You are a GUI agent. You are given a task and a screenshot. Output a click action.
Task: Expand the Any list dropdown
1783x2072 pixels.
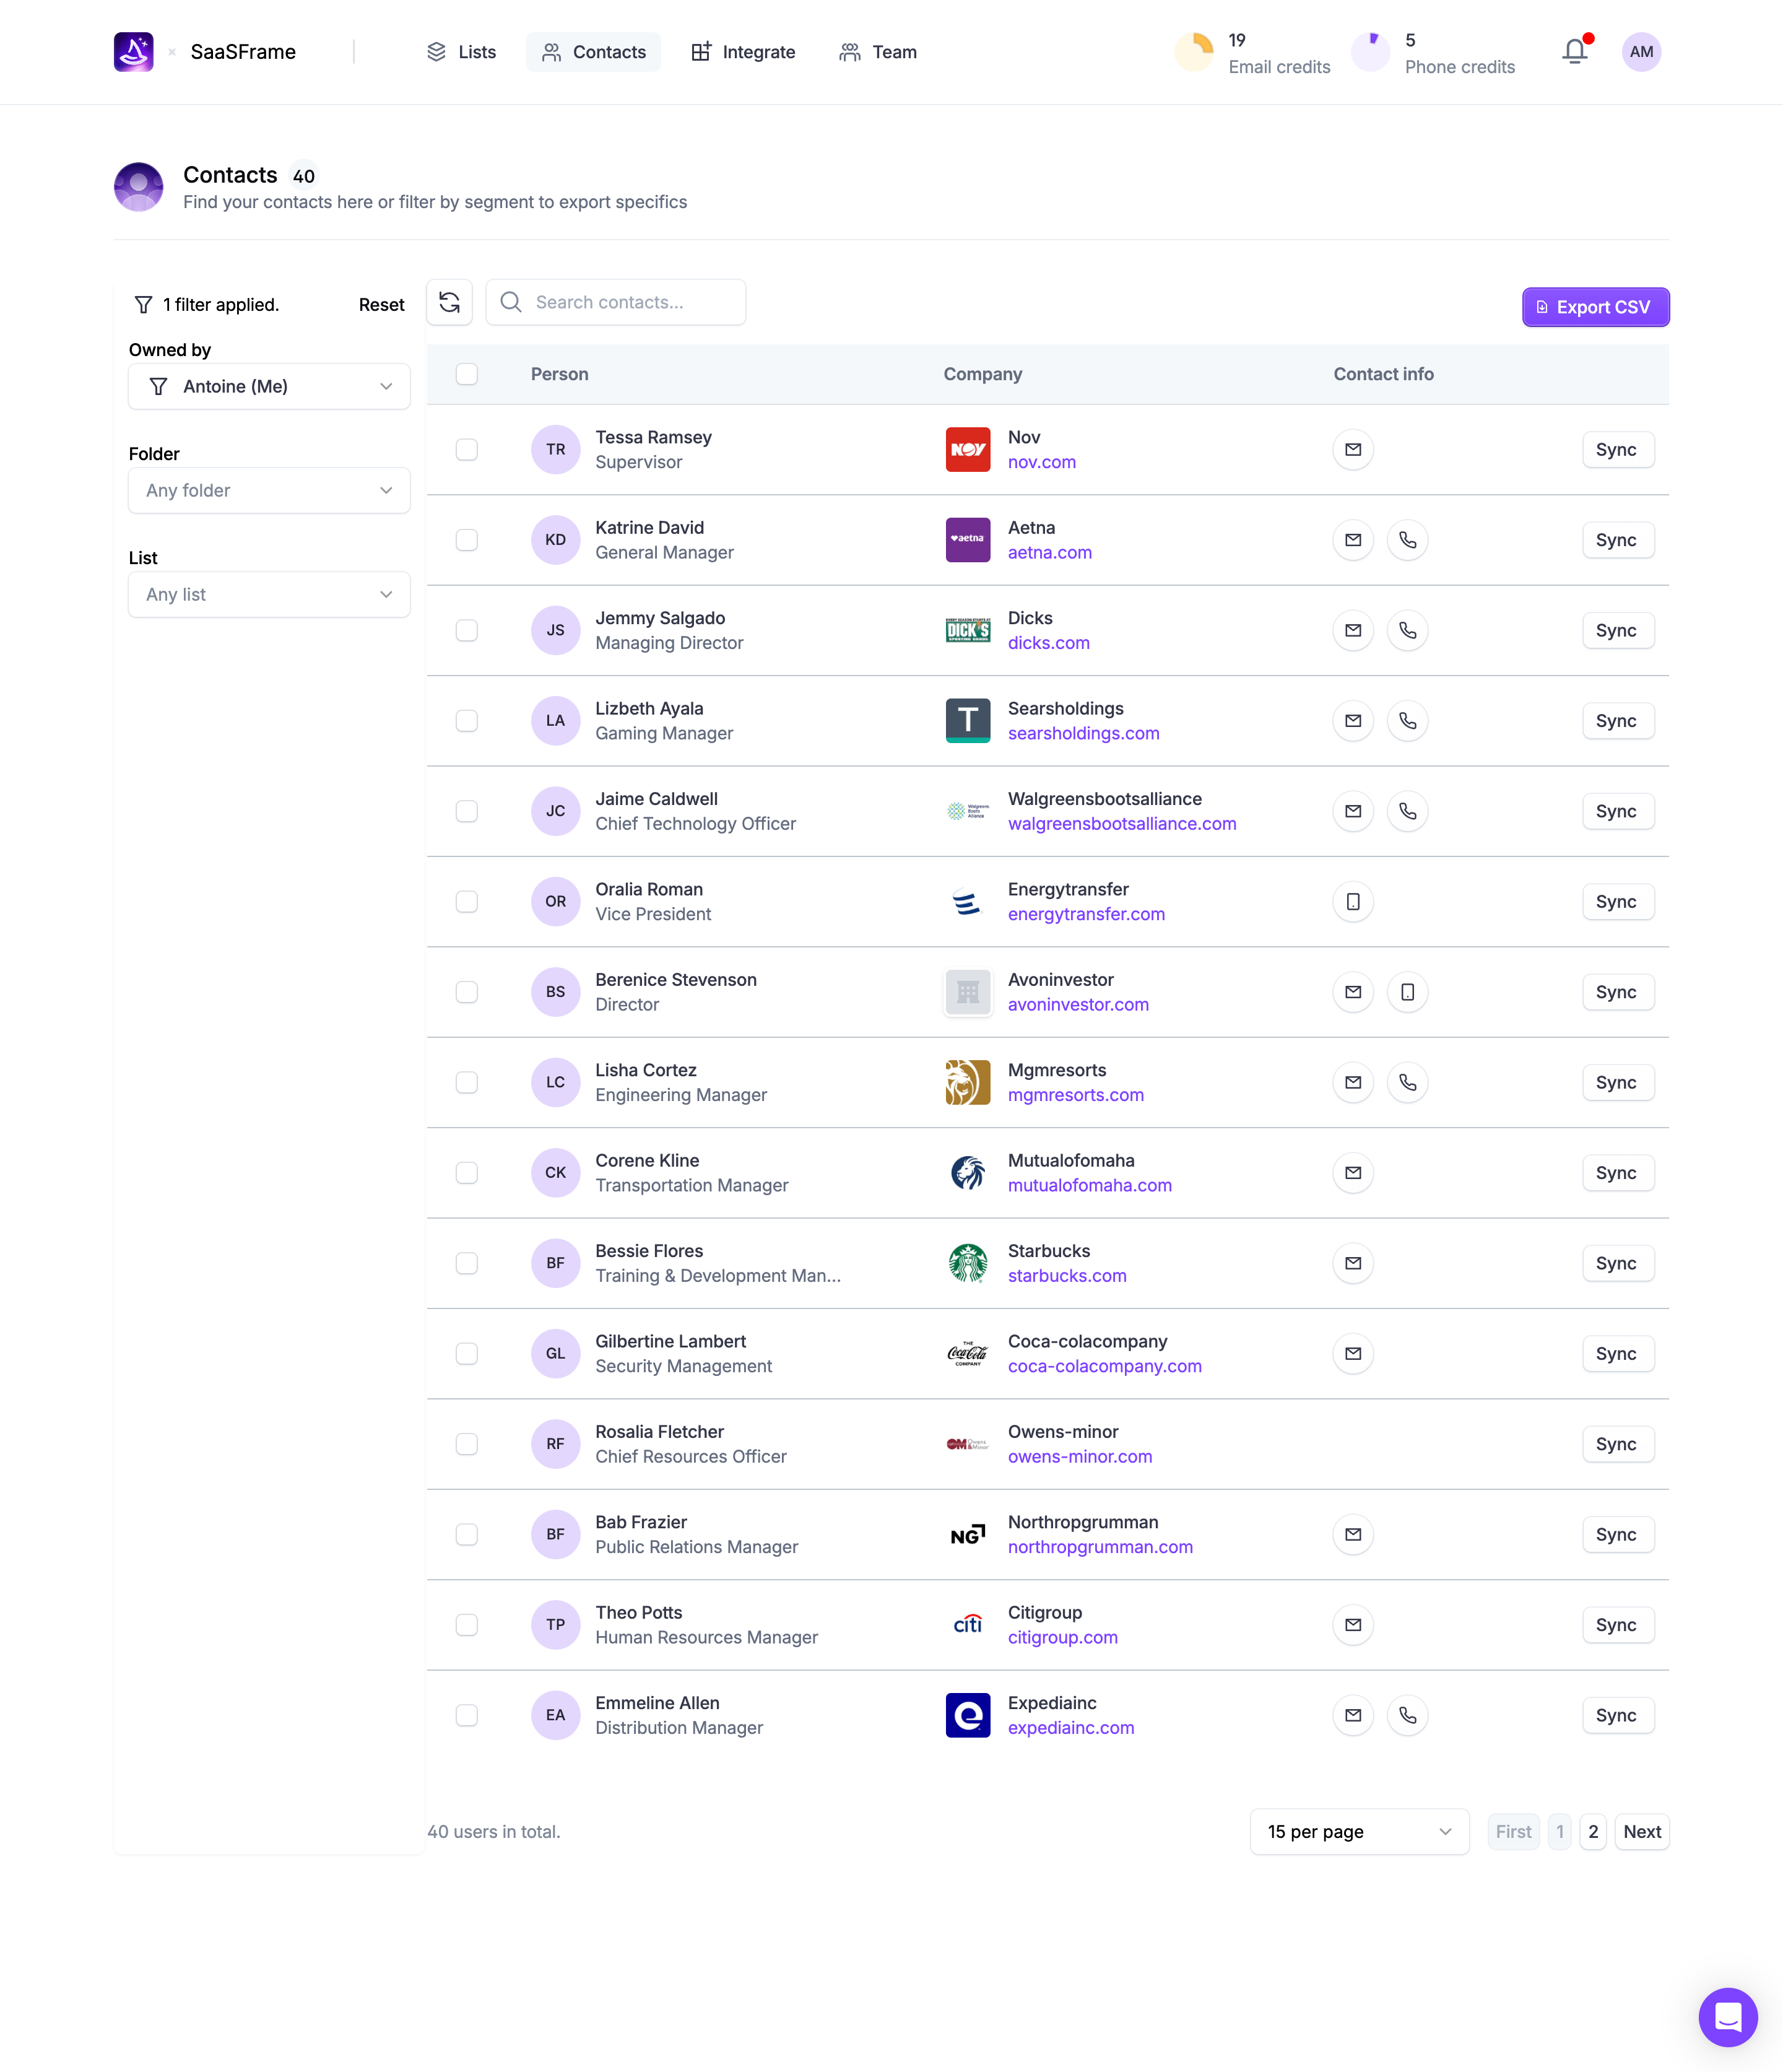[269, 594]
